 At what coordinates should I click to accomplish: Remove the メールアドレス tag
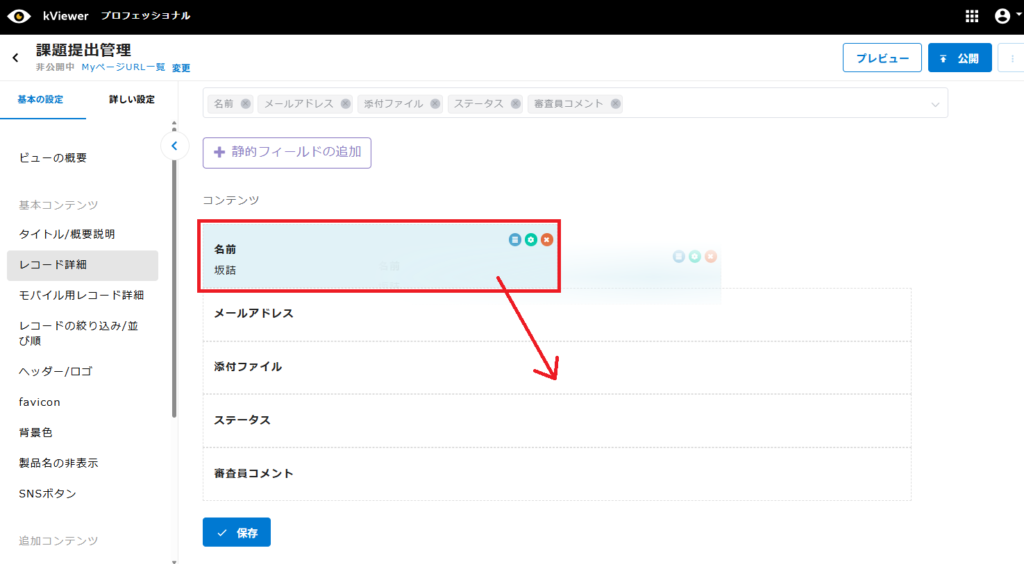coord(346,103)
